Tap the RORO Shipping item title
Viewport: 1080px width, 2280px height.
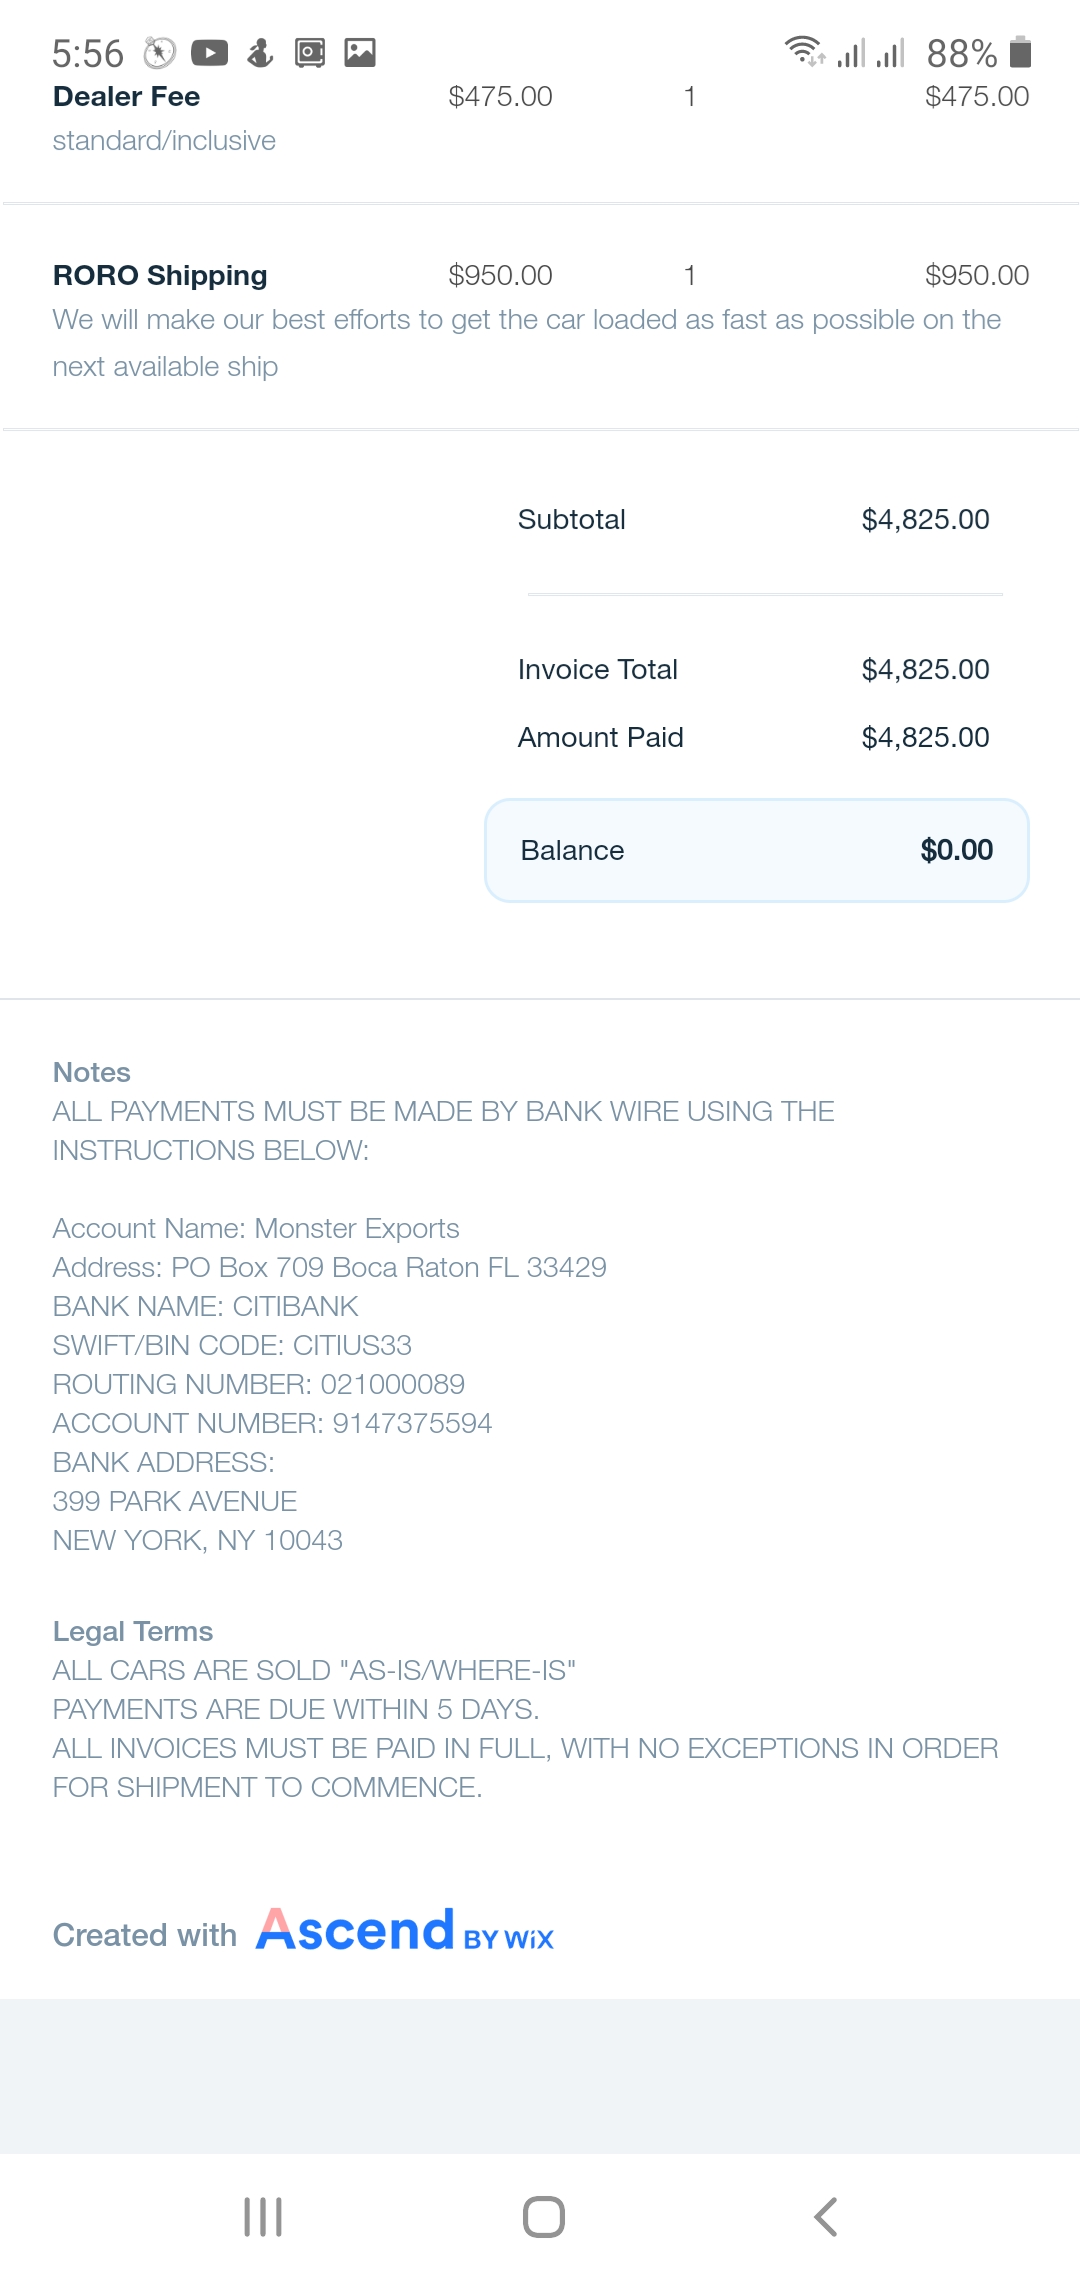pyautogui.click(x=160, y=275)
